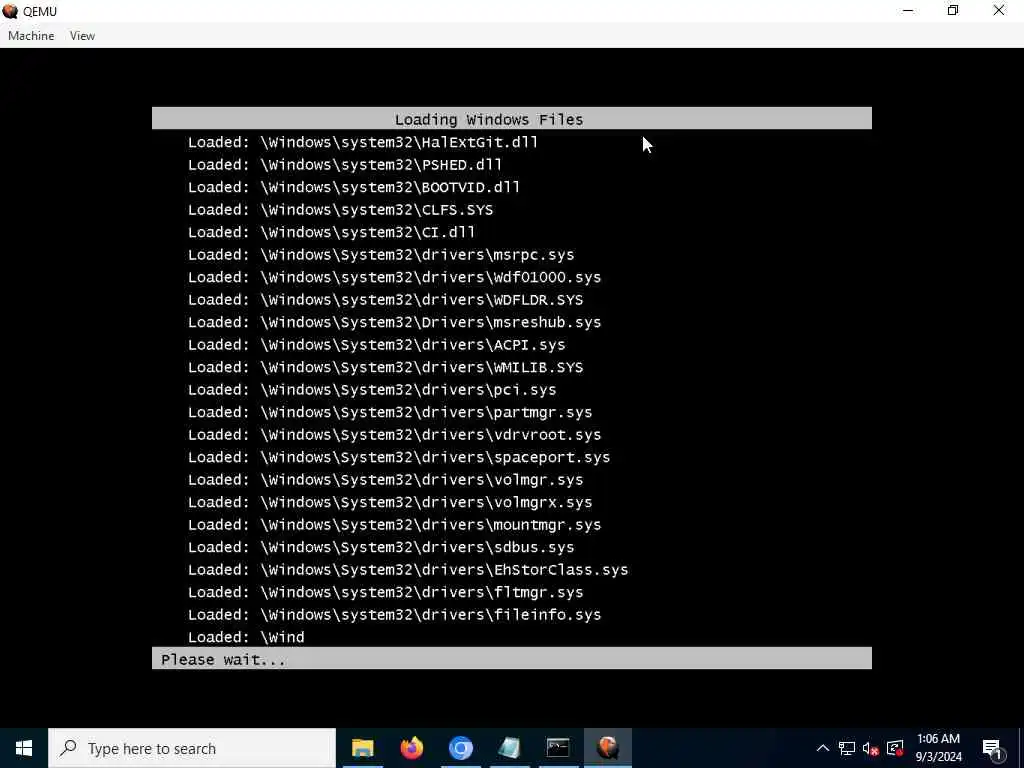The image size is (1024, 768).
Task: Click the sdbus.sys loaded line
Action: 381,548
